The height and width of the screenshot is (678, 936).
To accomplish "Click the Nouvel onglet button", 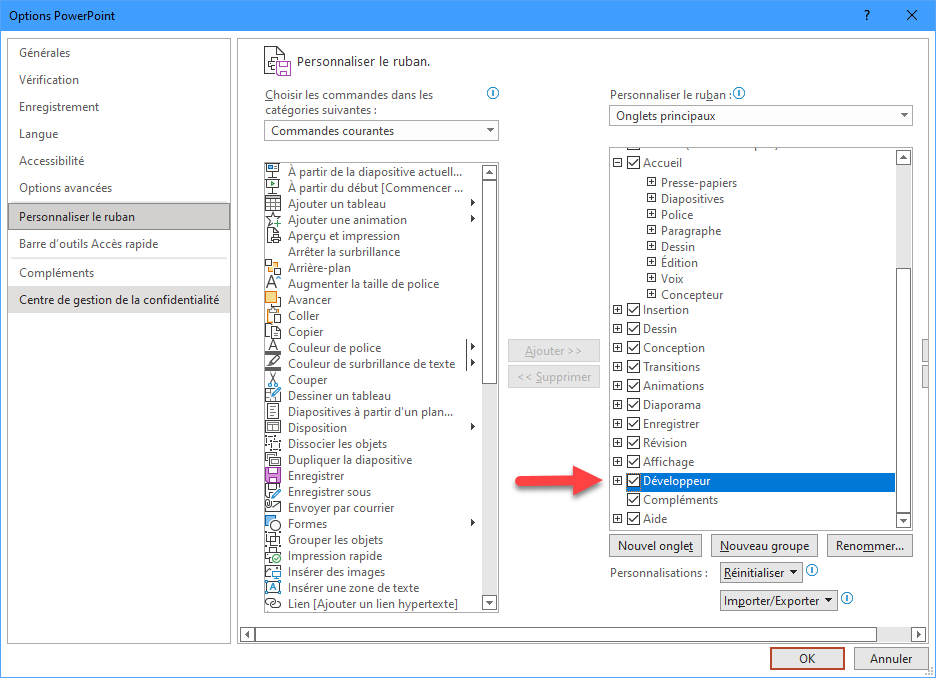I will [655, 546].
